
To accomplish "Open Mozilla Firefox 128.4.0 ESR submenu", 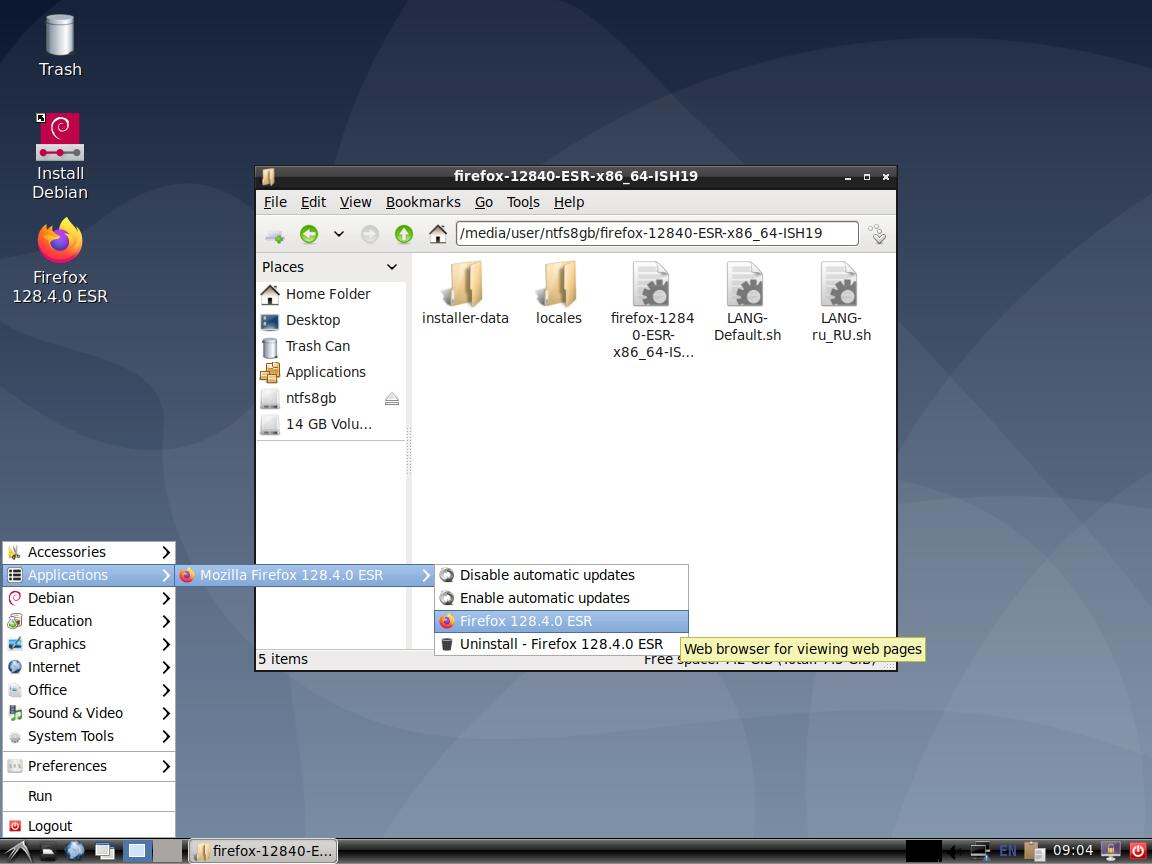I will pos(304,575).
